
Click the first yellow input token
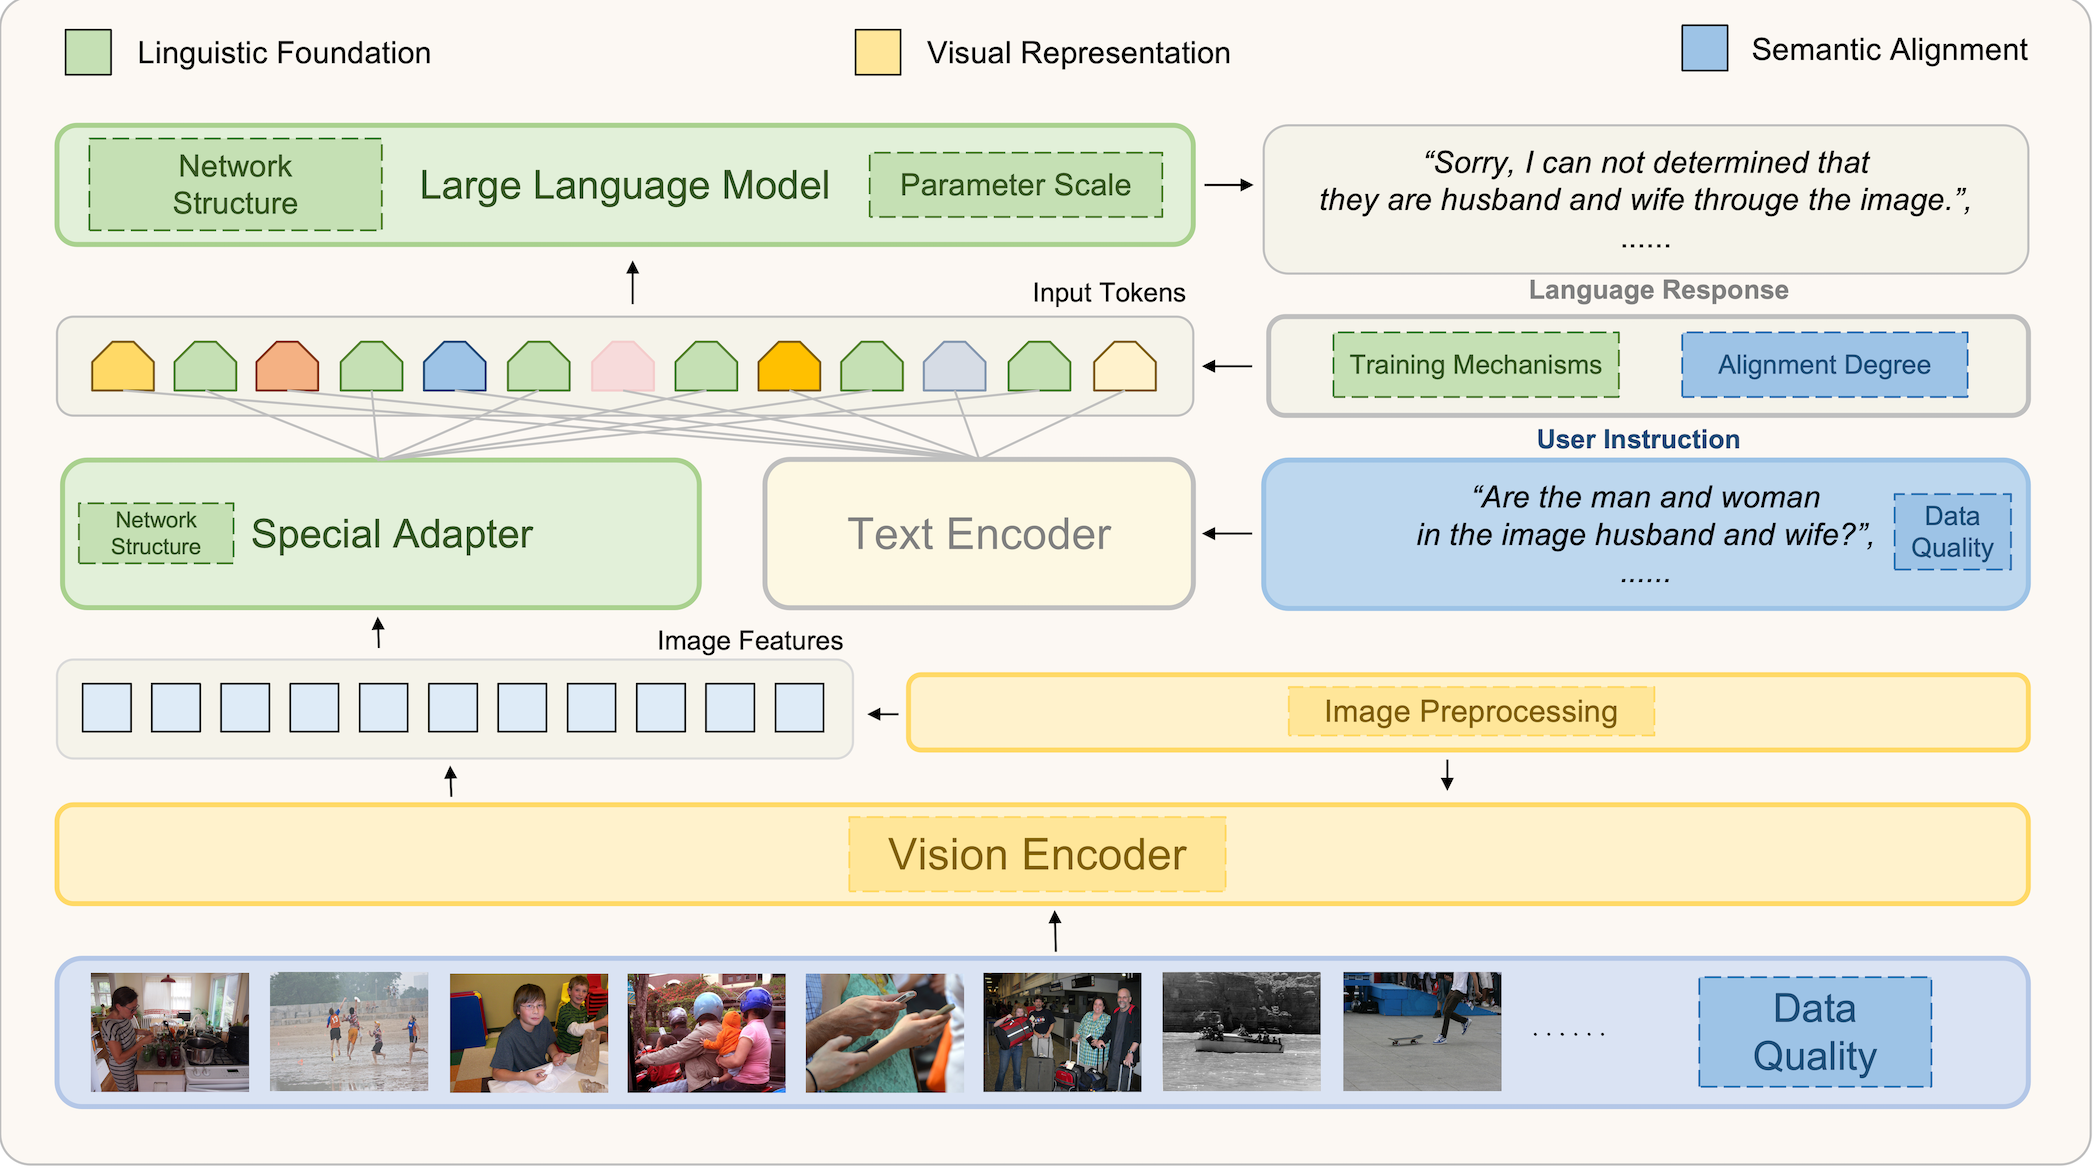click(123, 366)
